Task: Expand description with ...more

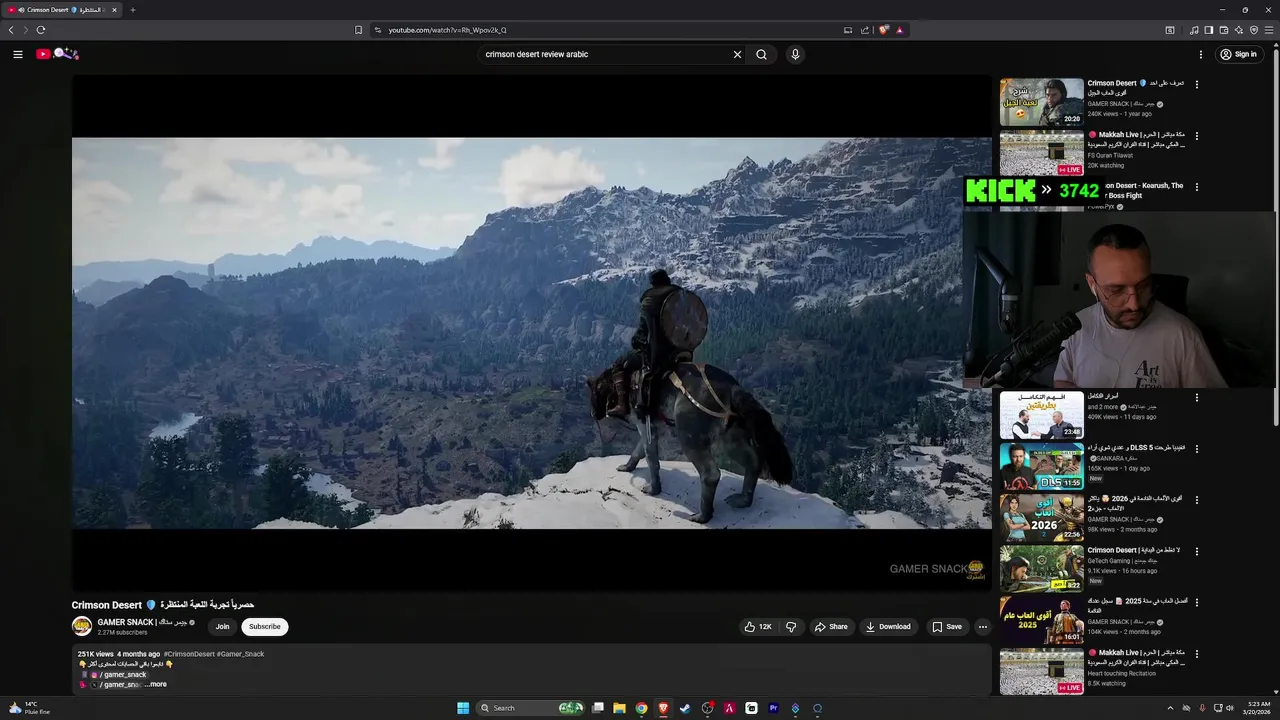Action: click(156, 684)
